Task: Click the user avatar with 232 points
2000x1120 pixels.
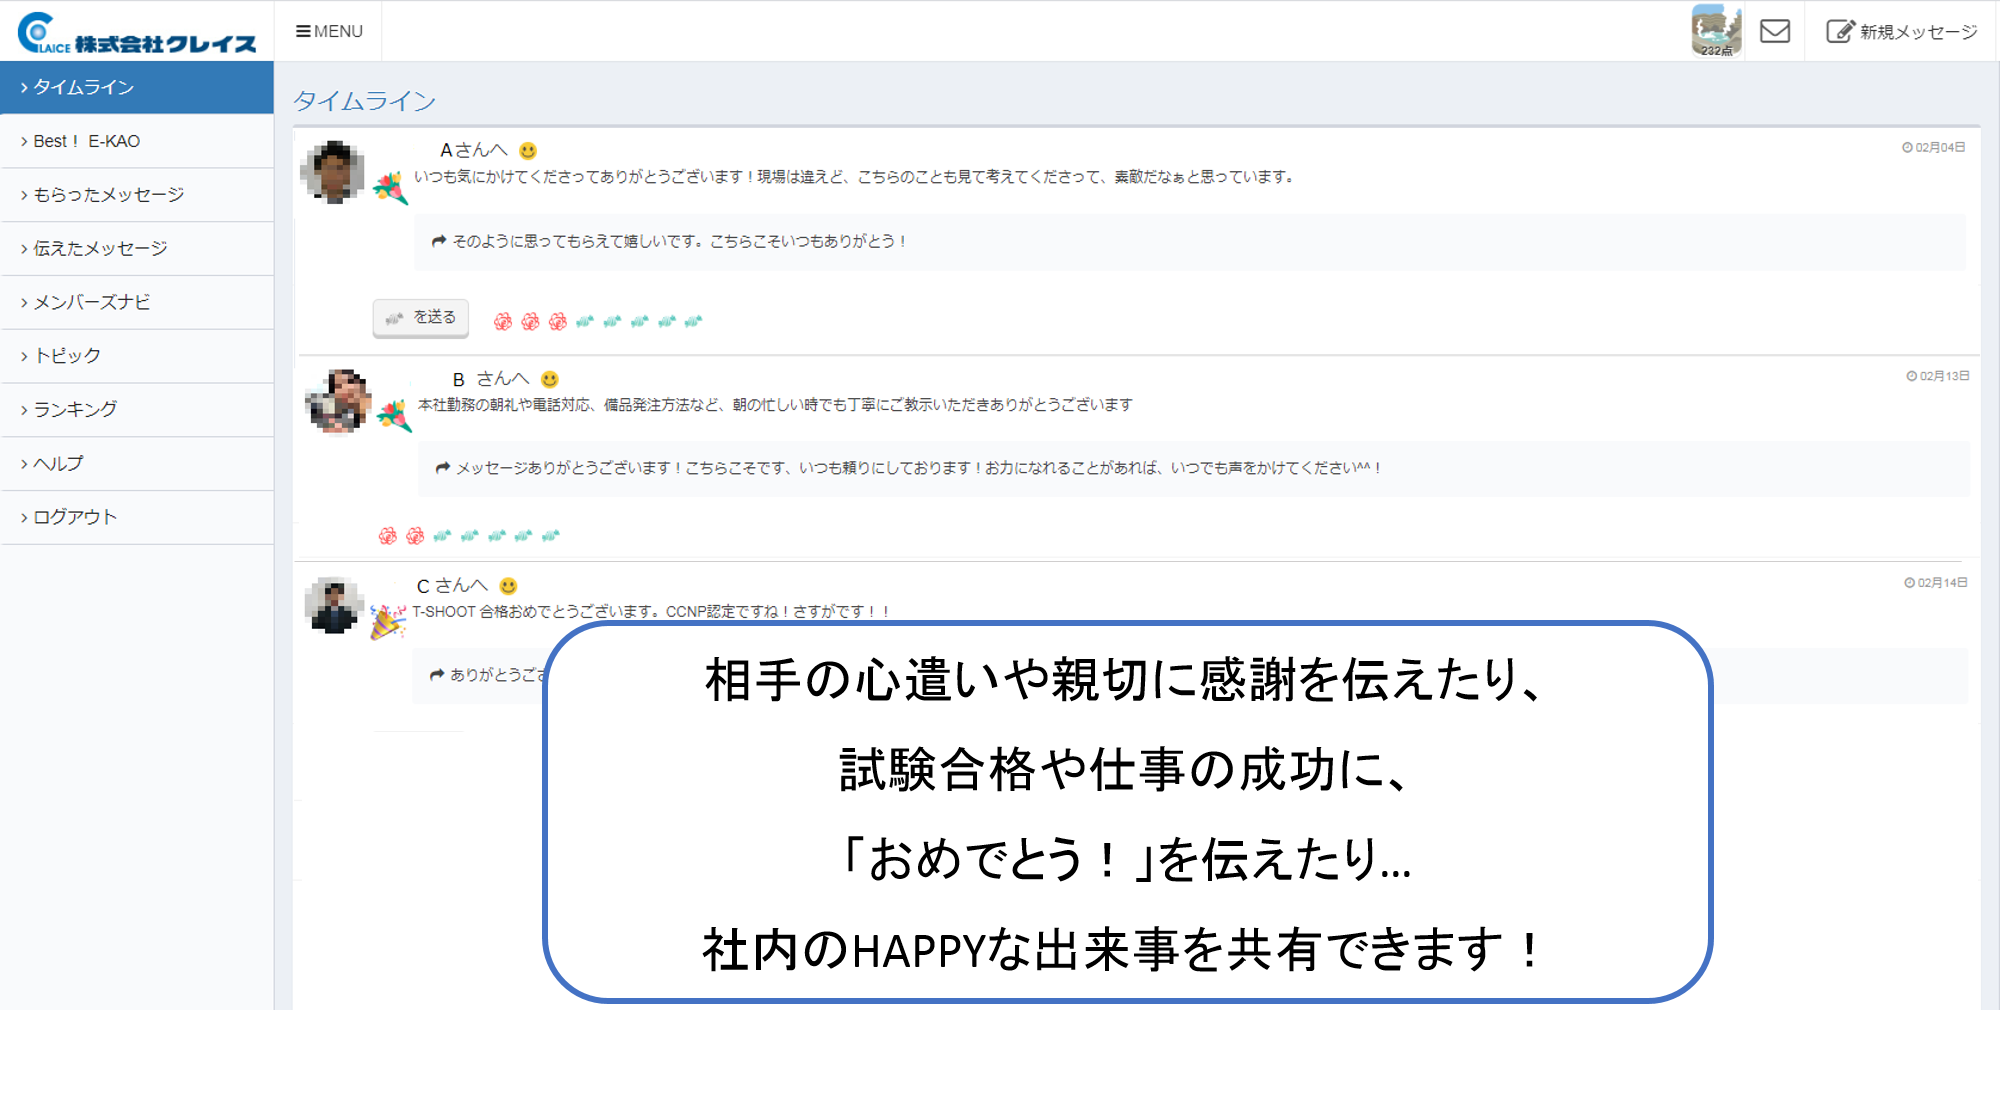Action: pos(1716,30)
